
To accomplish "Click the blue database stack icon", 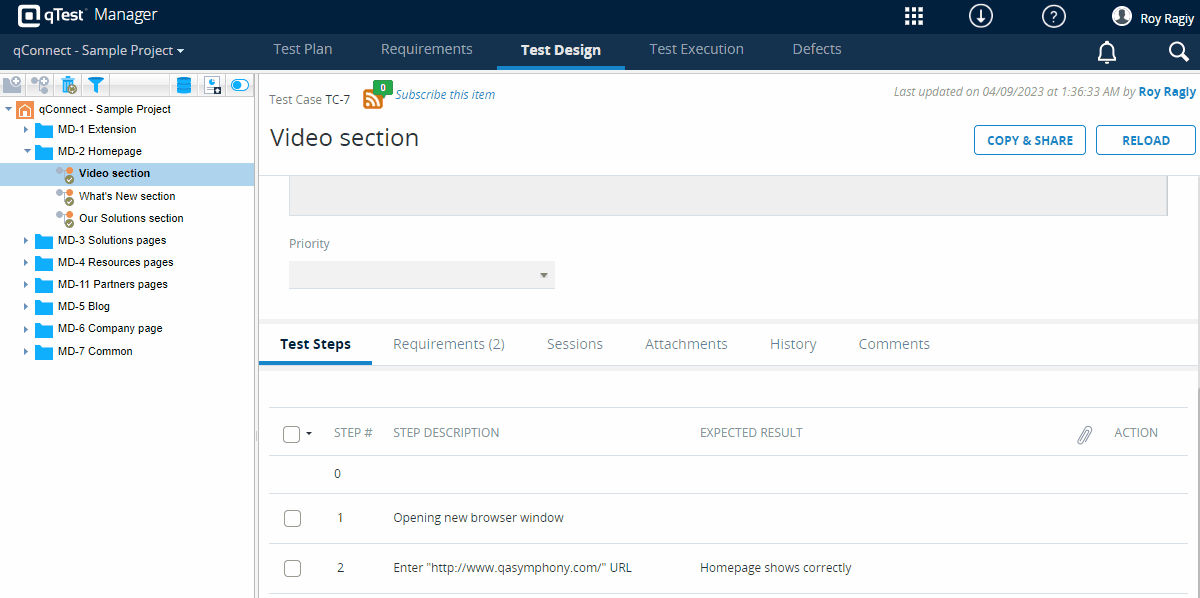I will tap(183, 85).
